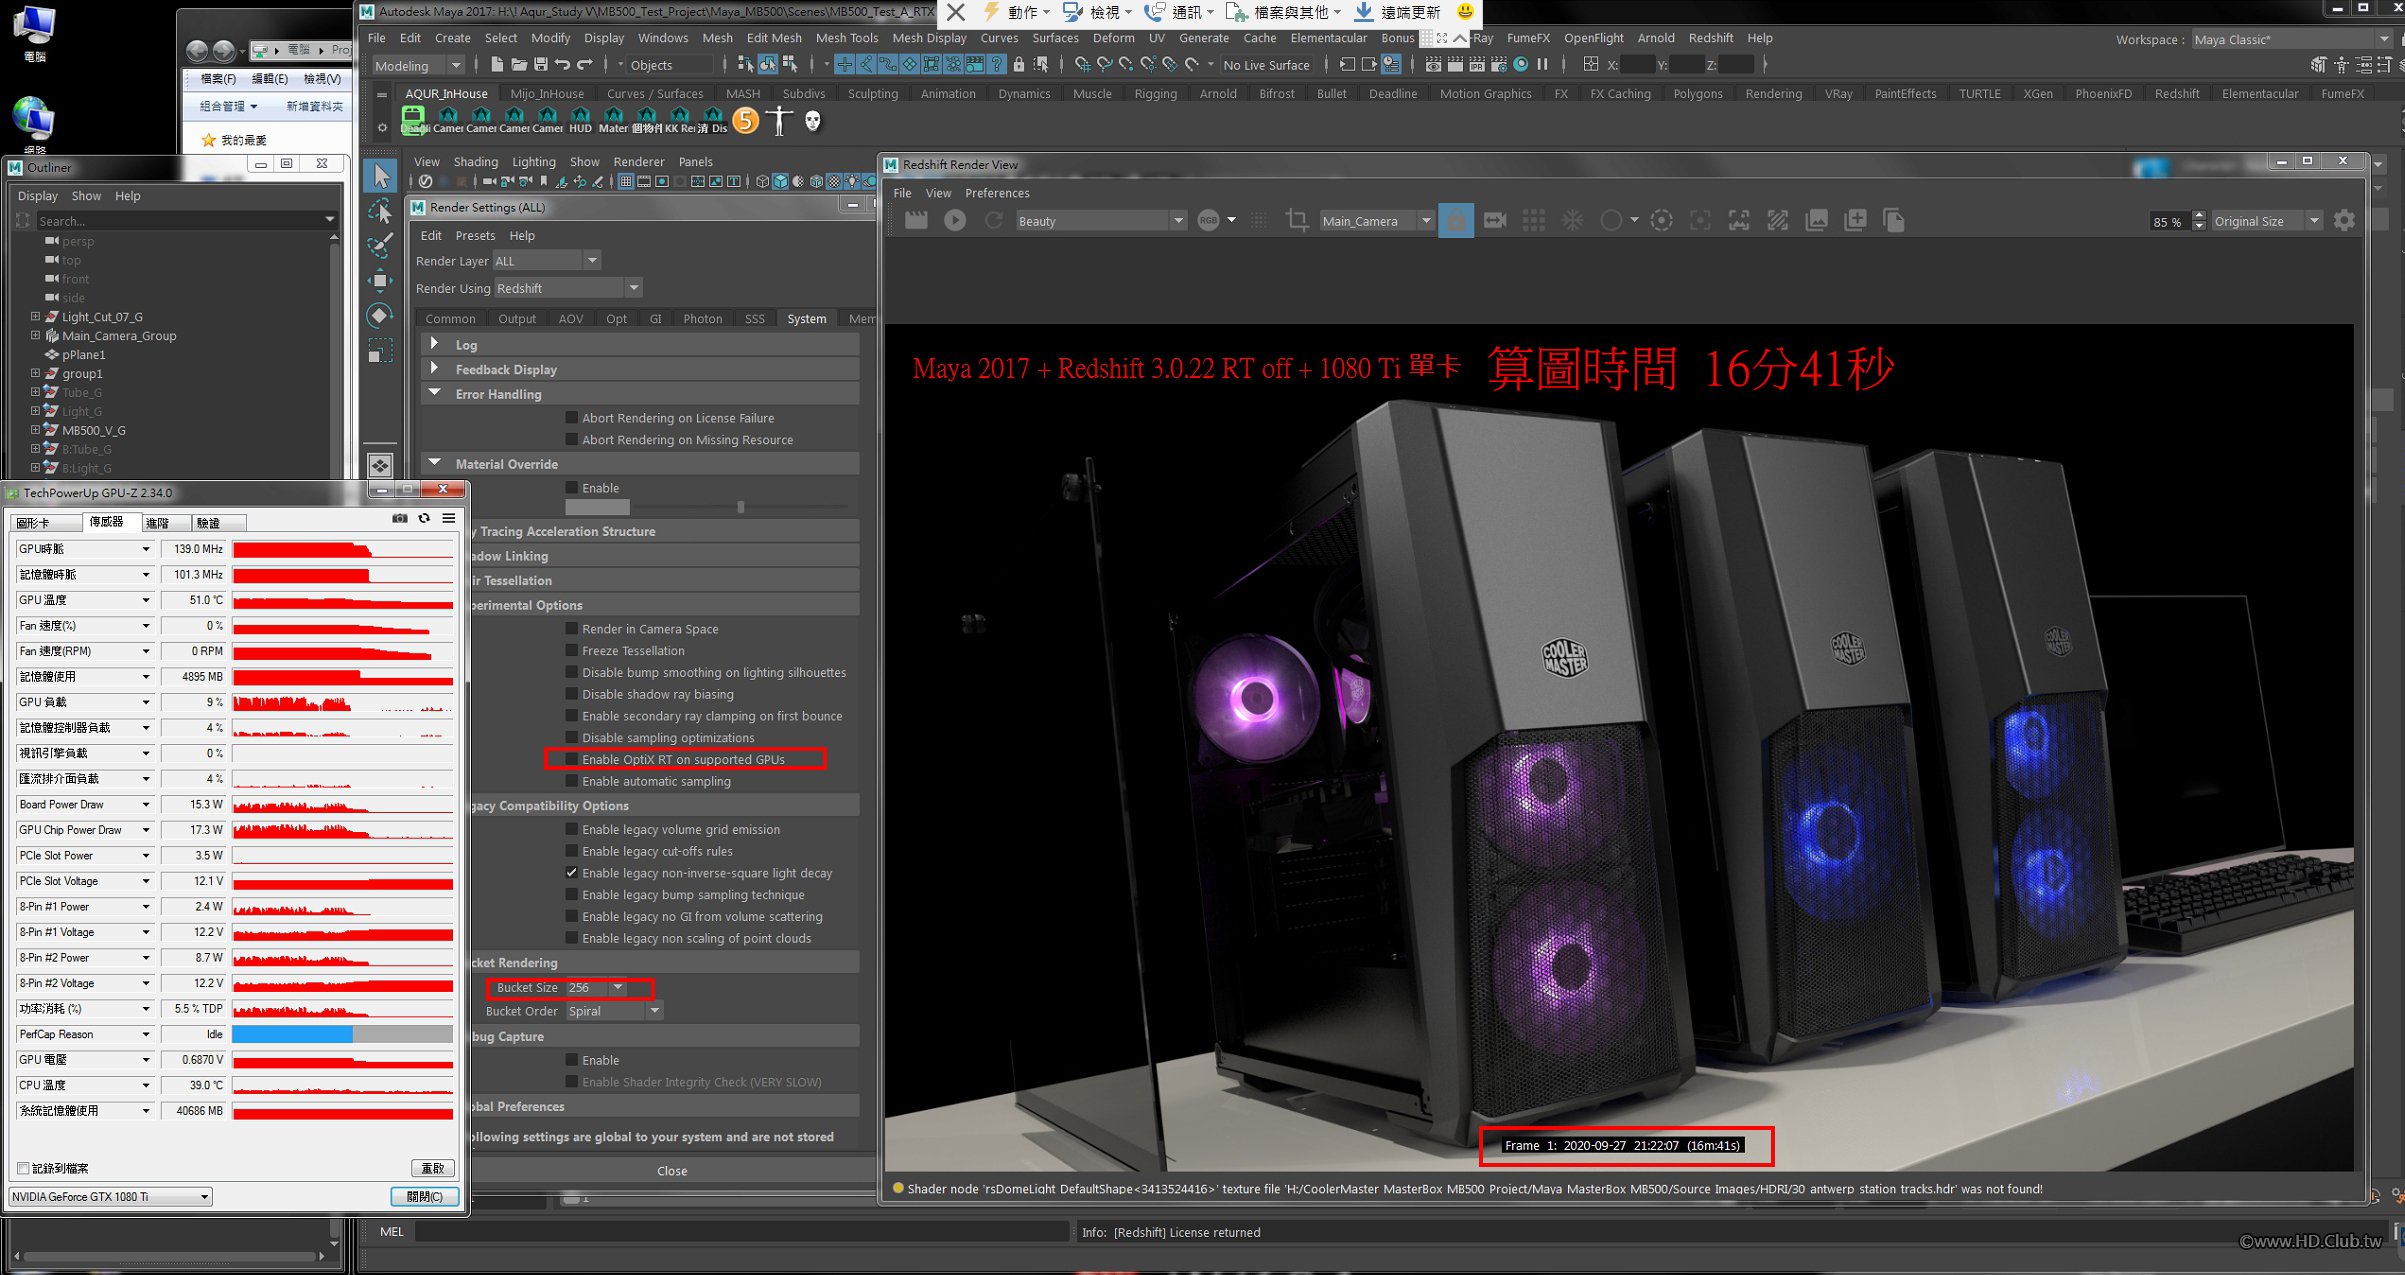
Task: Click the snowflake freeze icon in Render View
Action: coord(1572,220)
